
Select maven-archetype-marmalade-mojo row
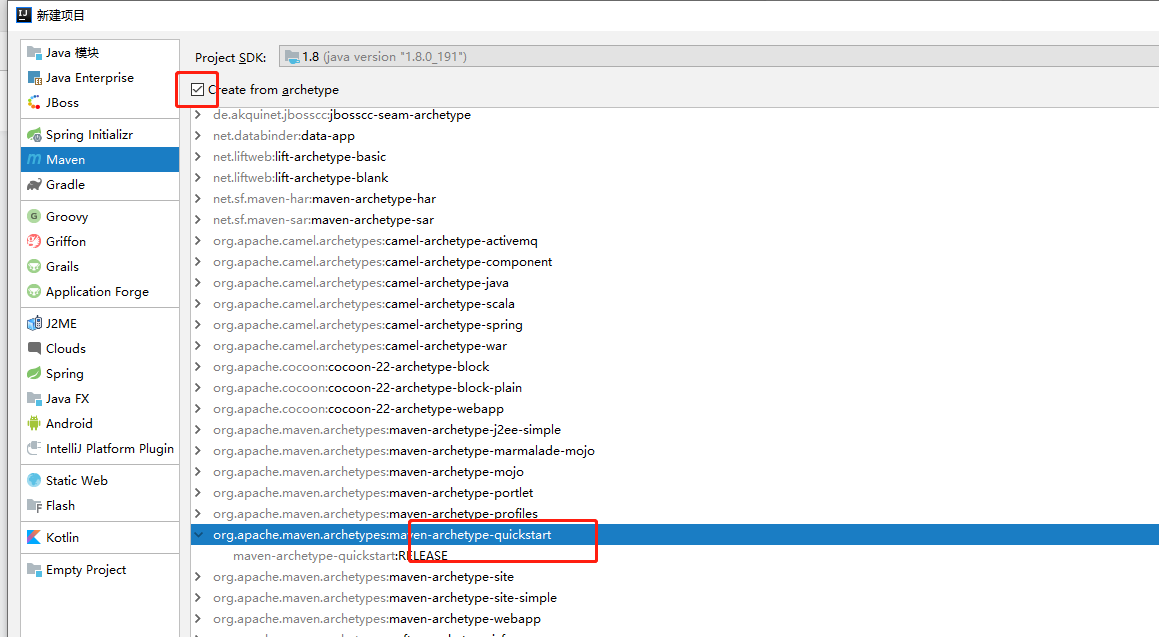click(675, 451)
